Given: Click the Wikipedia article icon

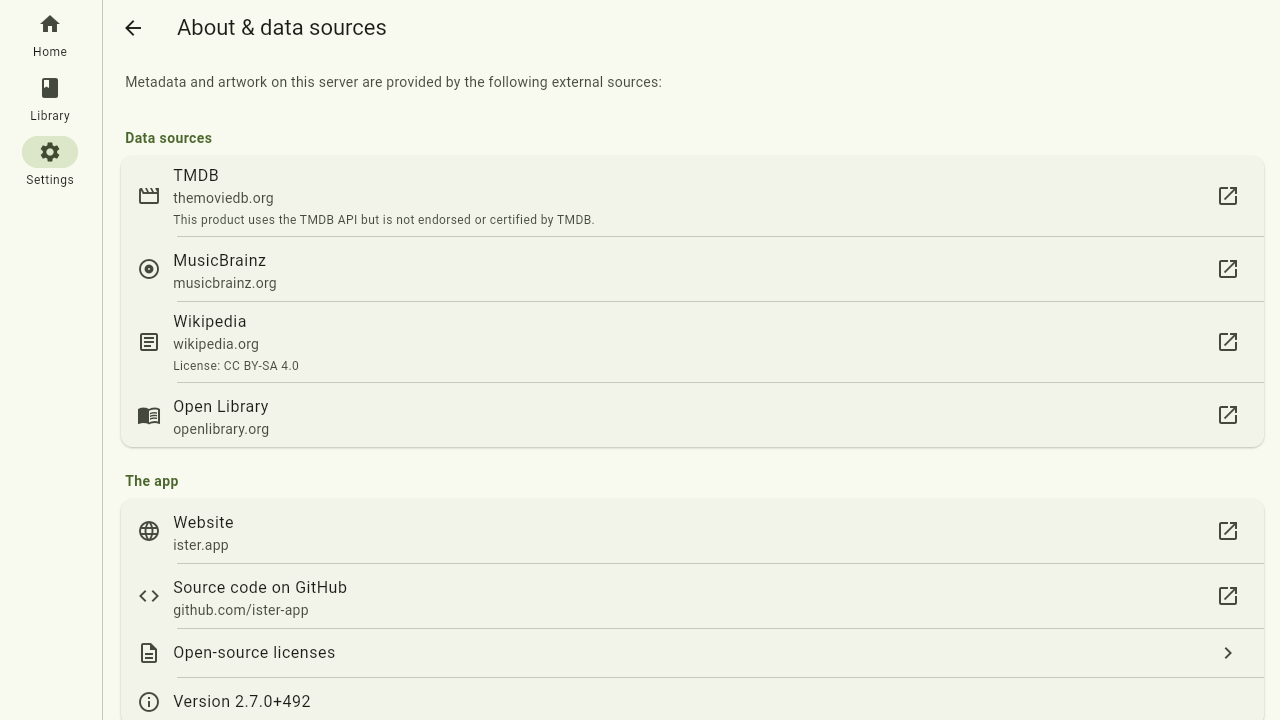Looking at the screenshot, I should coord(149,342).
